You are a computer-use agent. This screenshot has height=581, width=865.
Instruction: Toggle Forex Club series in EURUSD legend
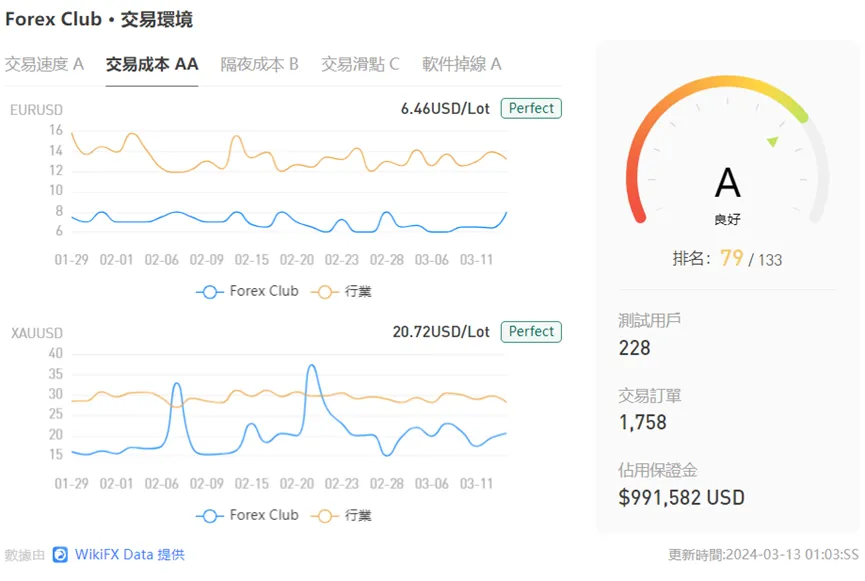pyautogui.click(x=247, y=291)
